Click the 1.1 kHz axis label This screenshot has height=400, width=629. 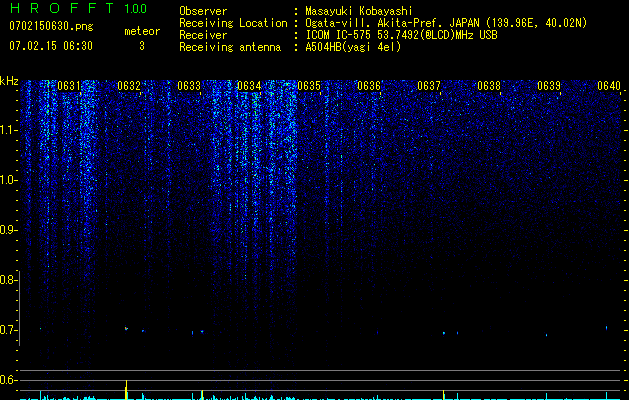[x=9, y=130]
